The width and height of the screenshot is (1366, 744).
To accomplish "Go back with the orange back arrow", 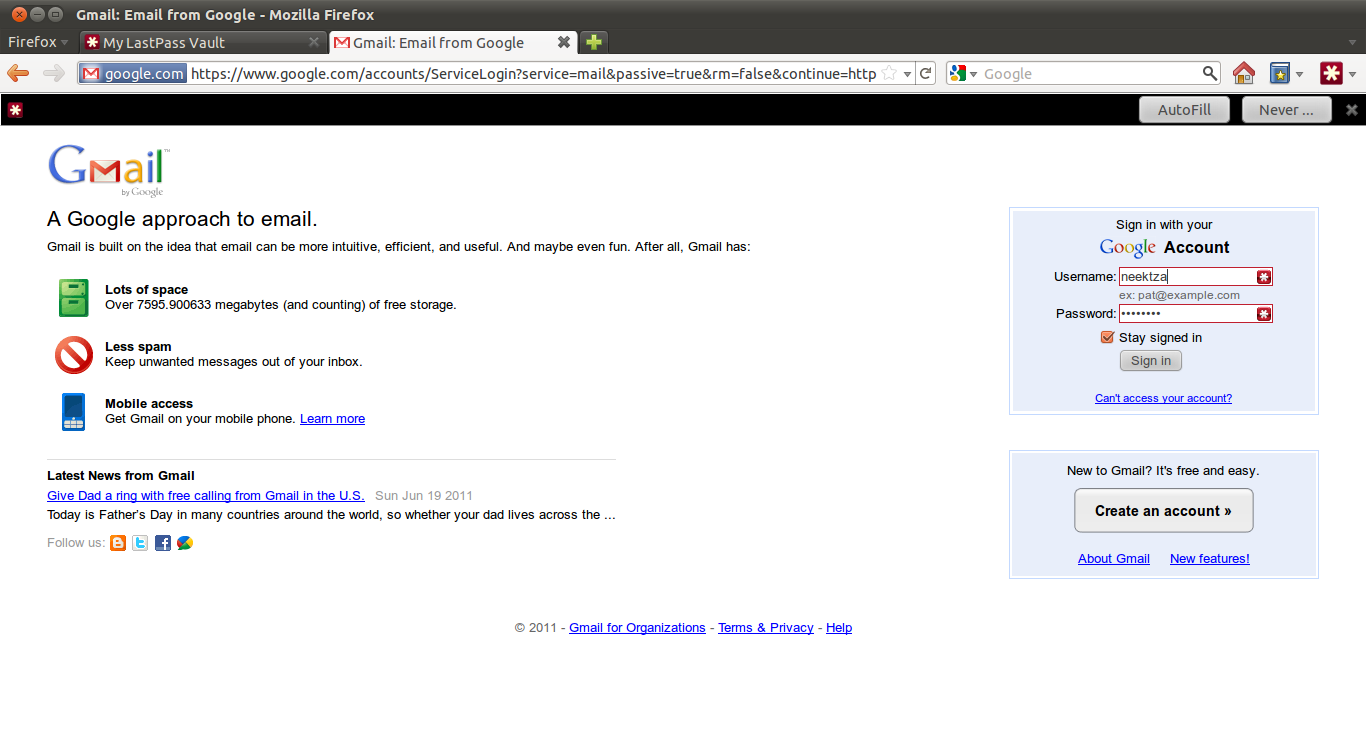I will coord(18,73).
